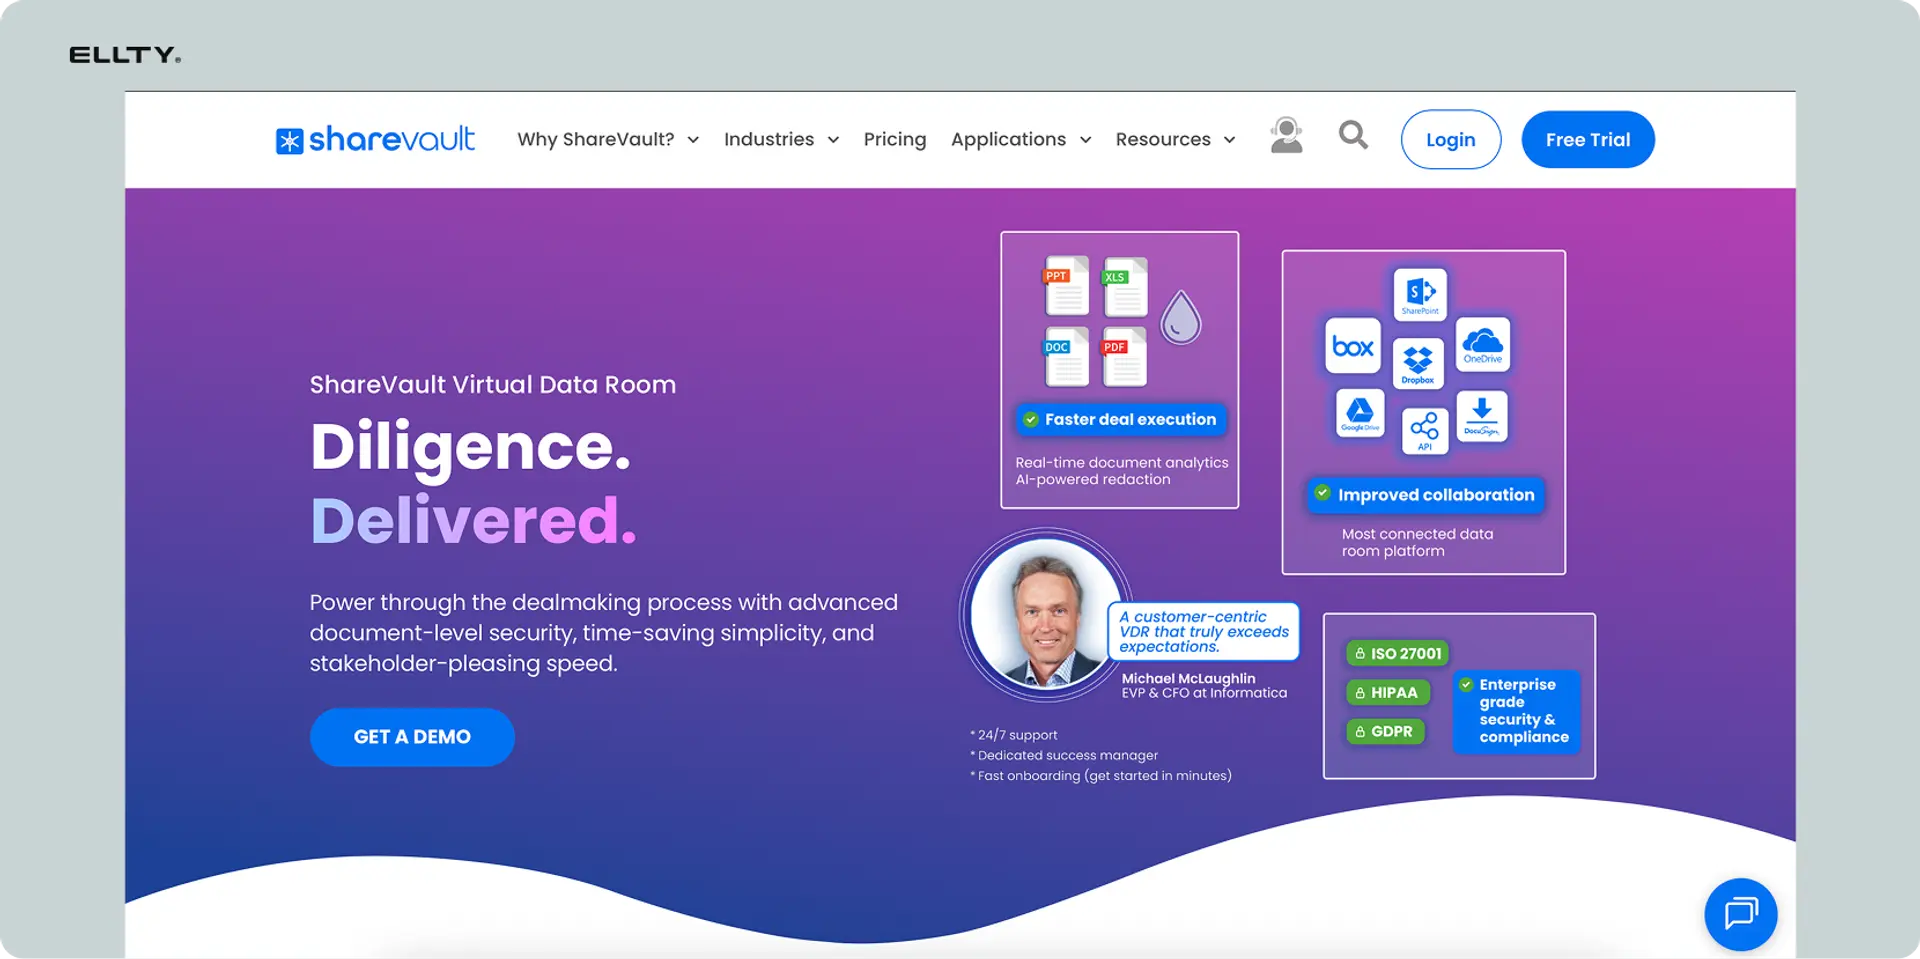The image size is (1920, 959).
Task: Click the water droplet watermark icon
Action: click(x=1180, y=317)
